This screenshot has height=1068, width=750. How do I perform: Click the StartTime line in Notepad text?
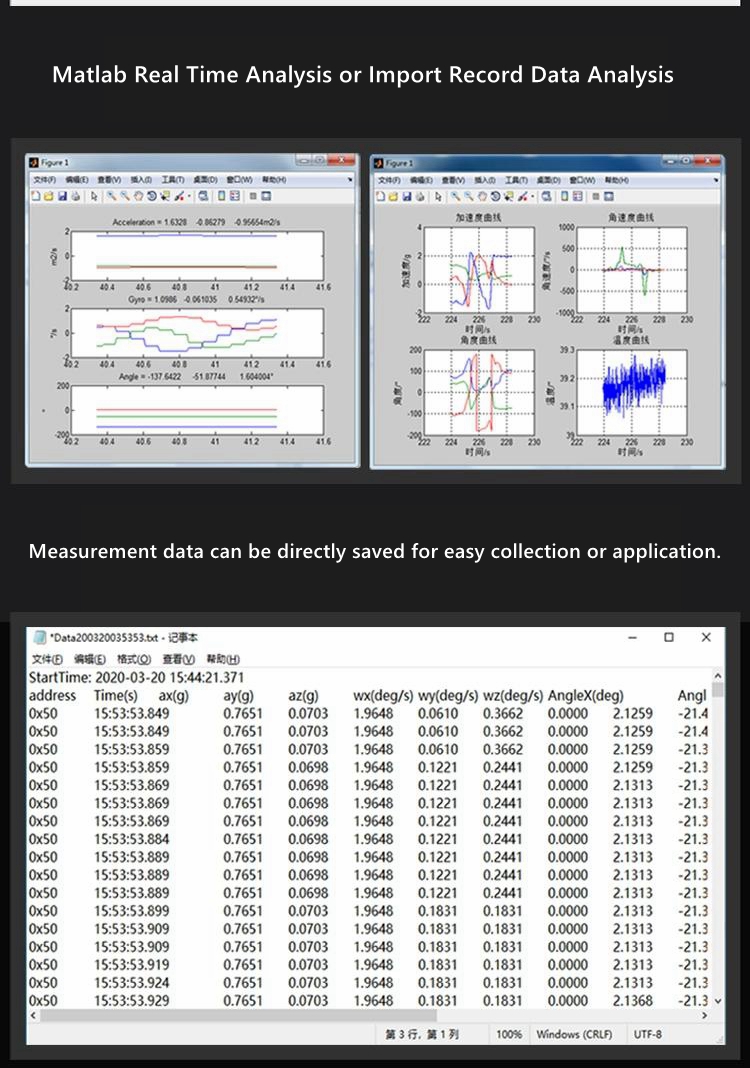coord(120,677)
